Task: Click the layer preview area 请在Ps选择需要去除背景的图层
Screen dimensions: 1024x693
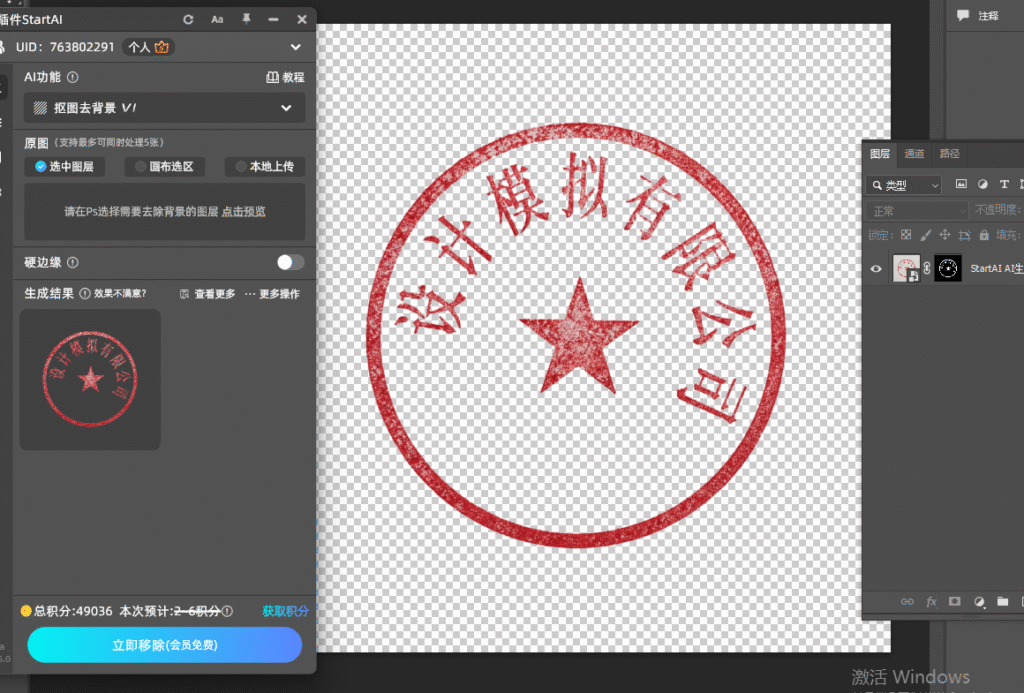Action: point(165,212)
